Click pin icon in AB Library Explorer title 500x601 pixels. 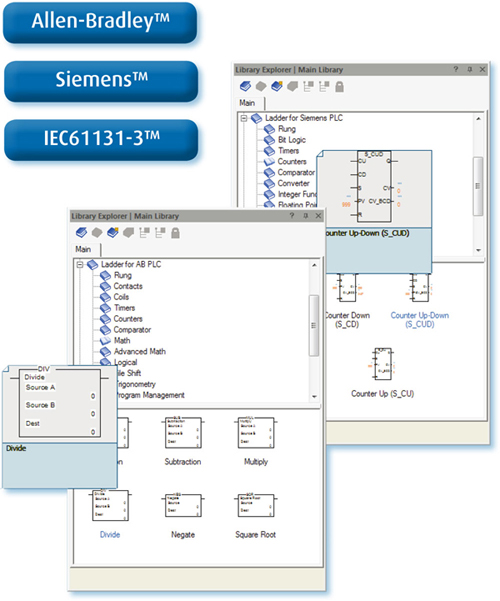(x=305, y=215)
